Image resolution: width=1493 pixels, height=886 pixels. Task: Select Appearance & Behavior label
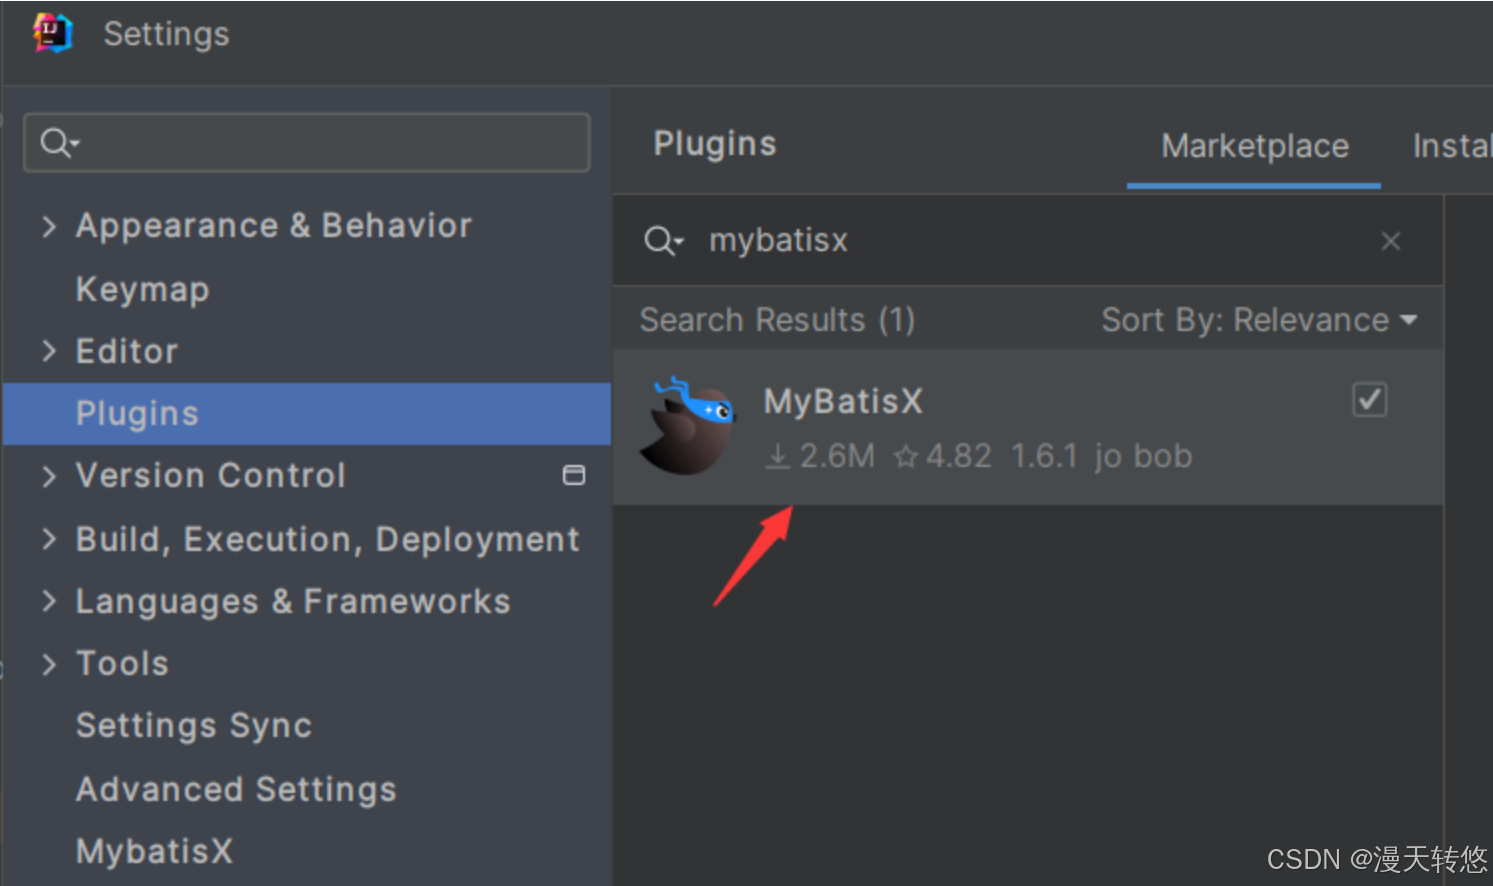pos(274,226)
